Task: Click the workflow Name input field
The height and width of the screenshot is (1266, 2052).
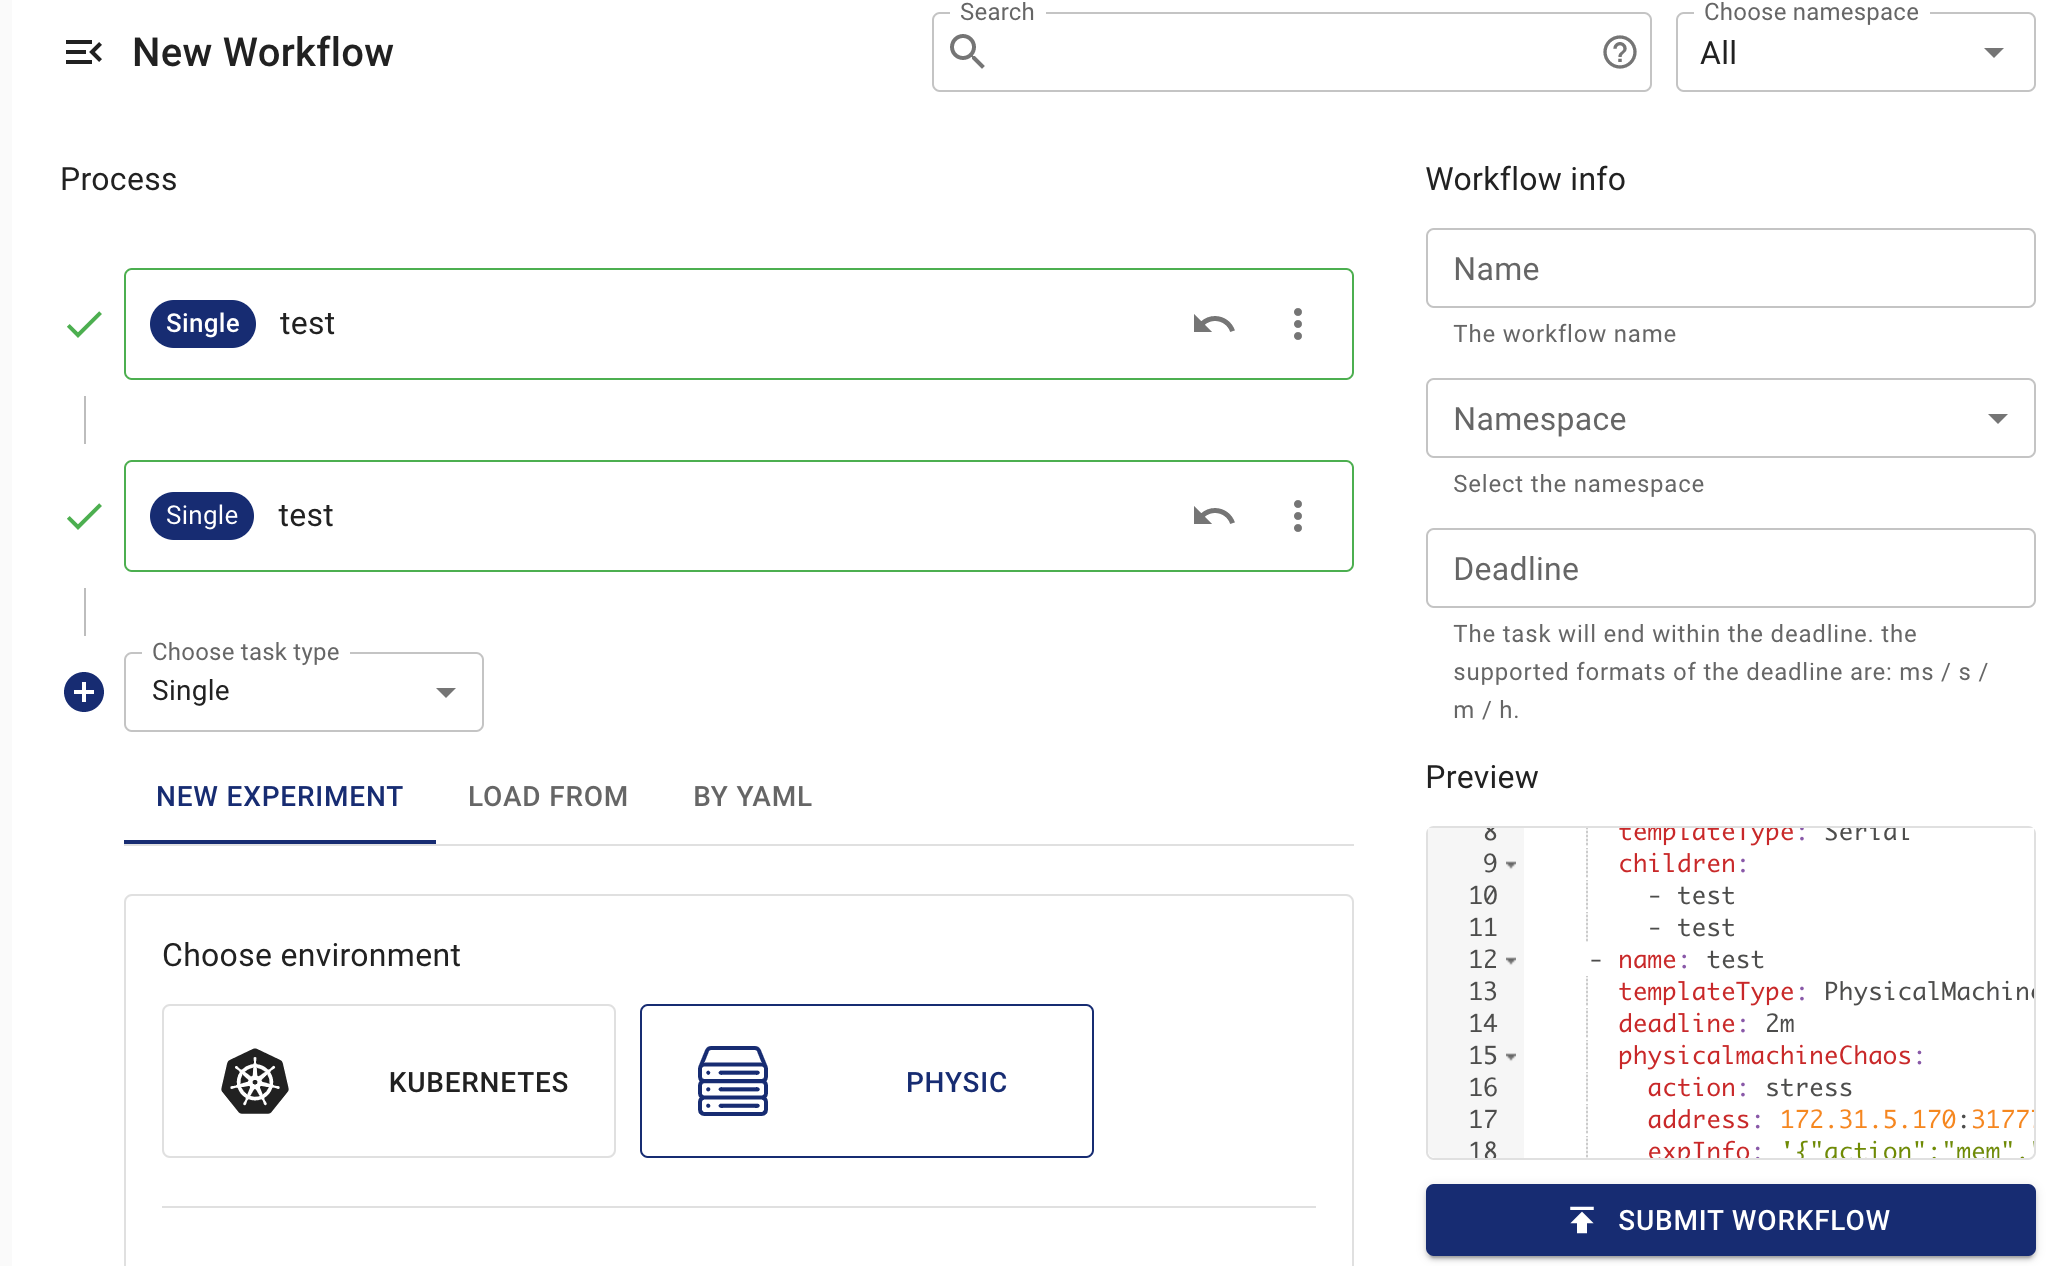Action: pyautogui.click(x=1730, y=269)
